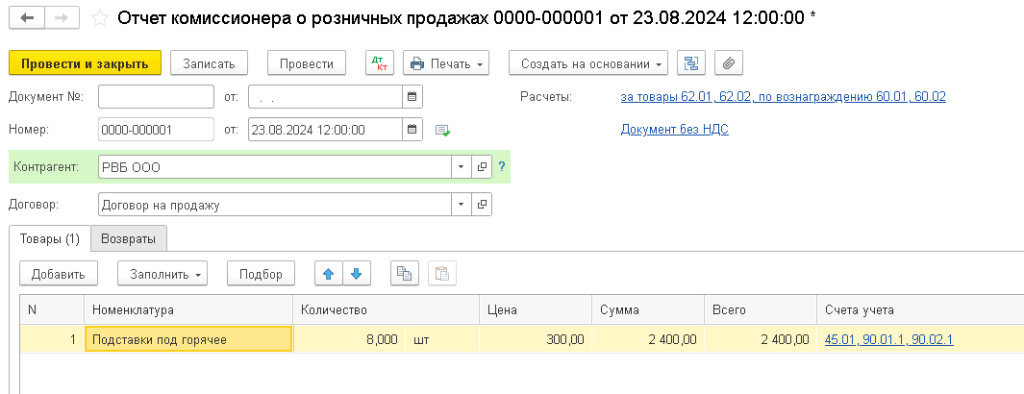This screenshot has height=394, width=1024.
Task: Focus the Документ № input field
Action: tap(156, 97)
